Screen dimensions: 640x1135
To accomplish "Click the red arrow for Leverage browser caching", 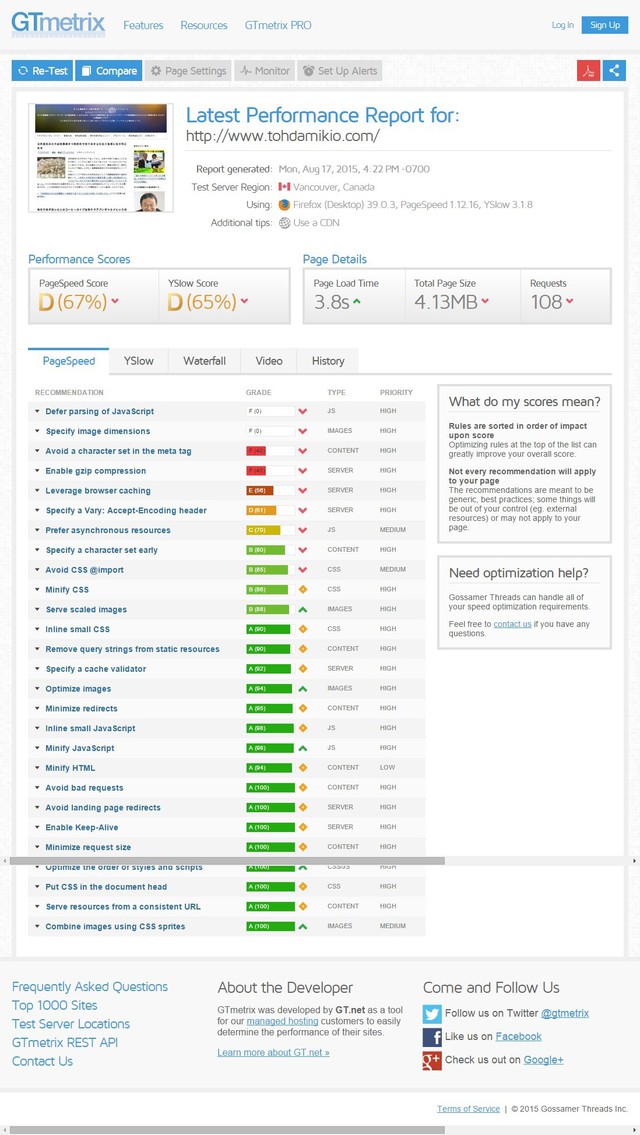I will [303, 491].
